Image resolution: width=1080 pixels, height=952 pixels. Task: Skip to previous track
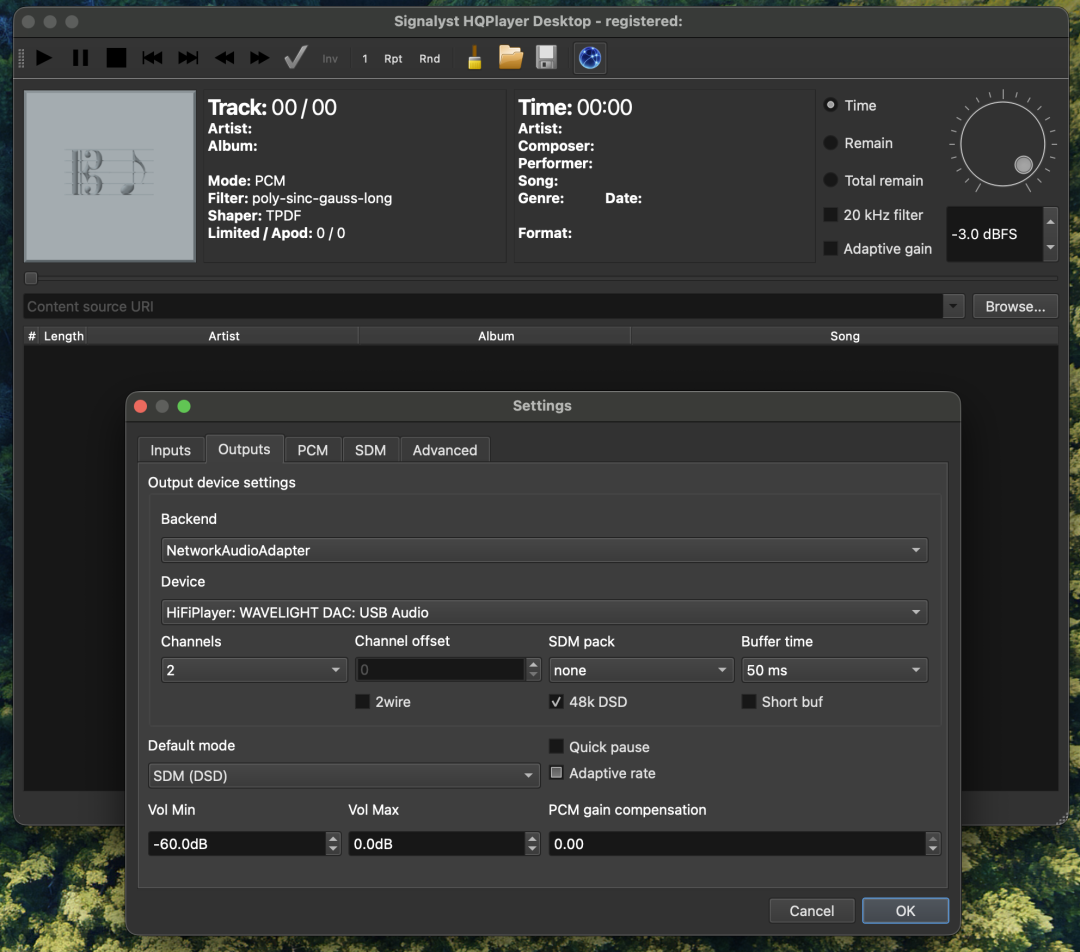152,58
